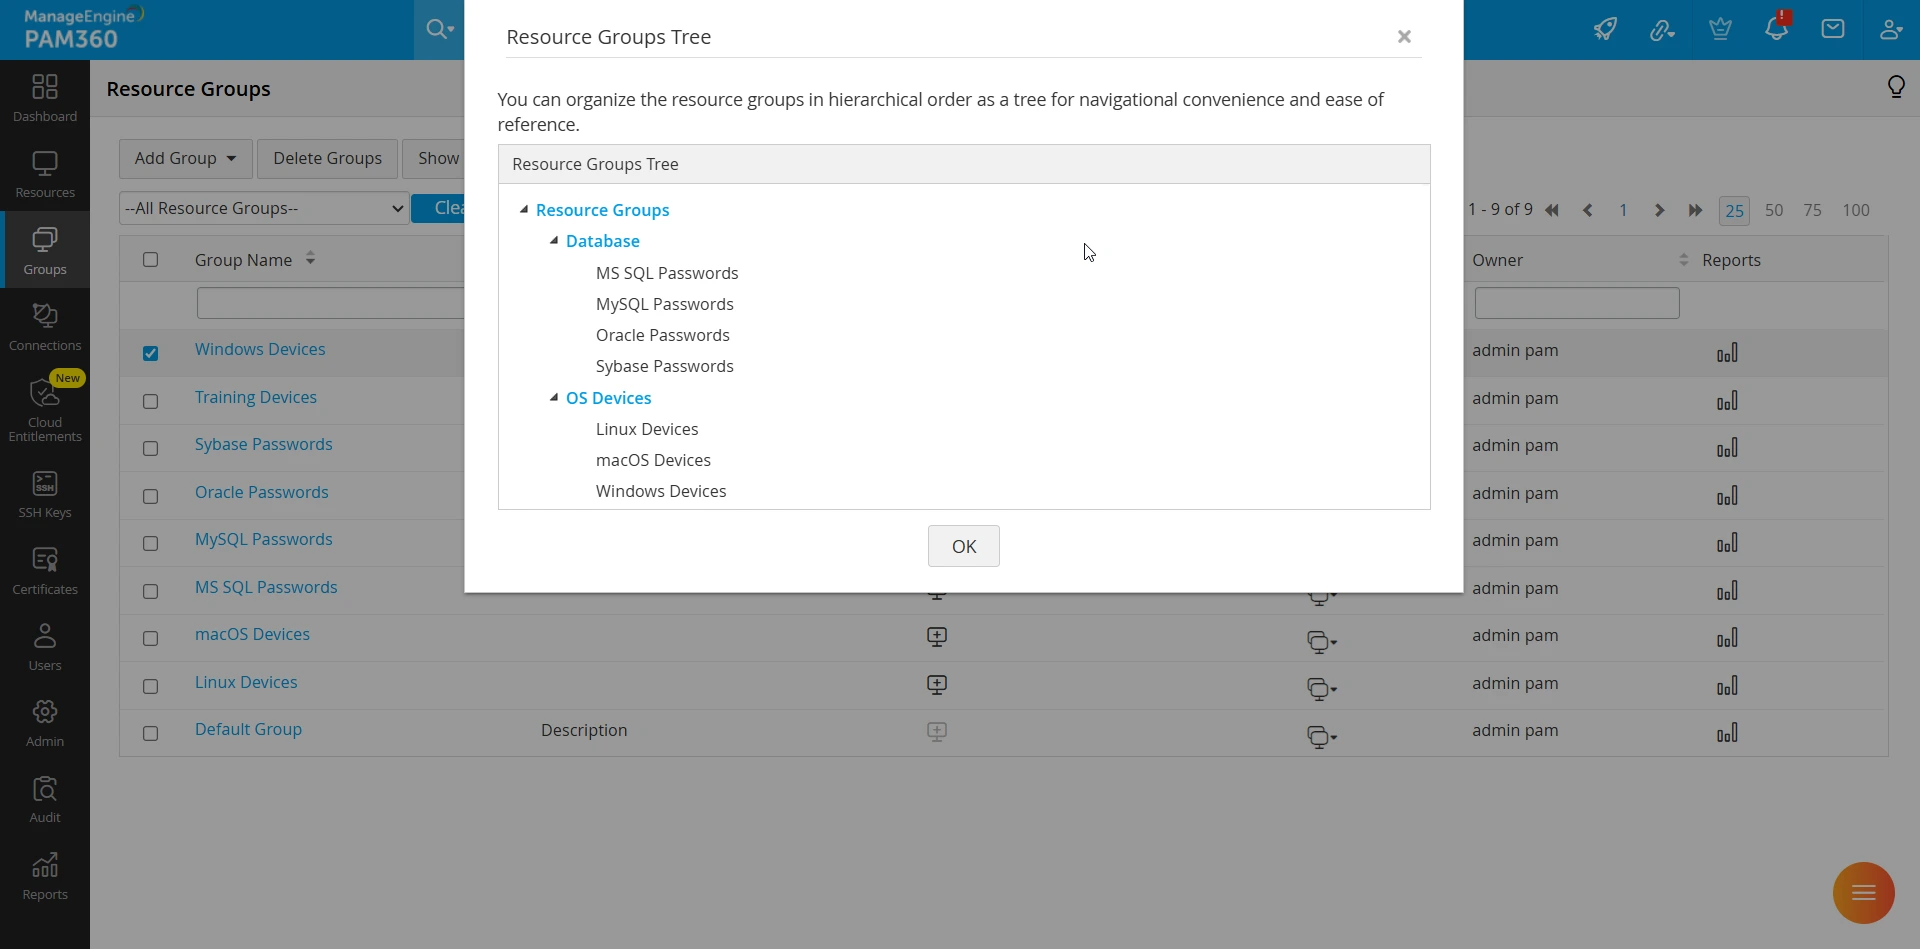Screen dimensions: 1920x949
Task: Open the Dashboard from the sidebar
Action: coord(45,98)
